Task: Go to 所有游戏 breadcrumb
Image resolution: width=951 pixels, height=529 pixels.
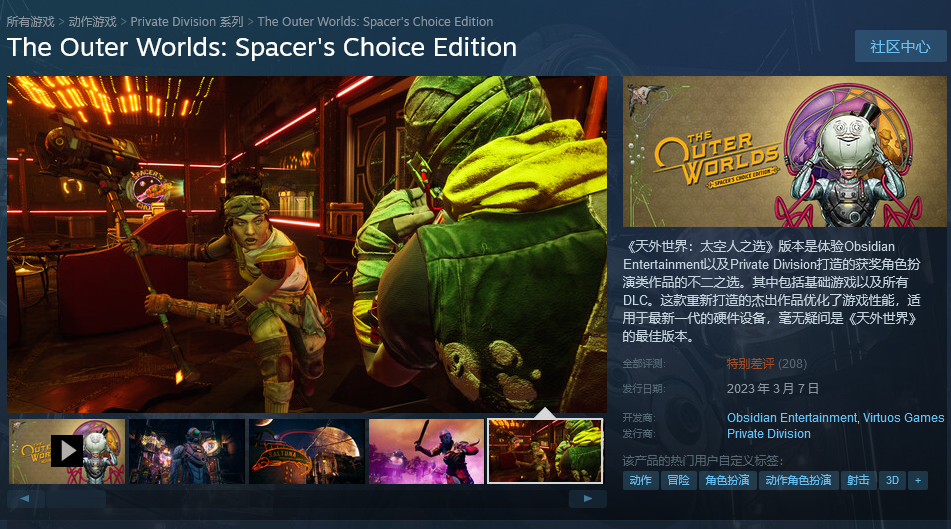Action: click(x=30, y=22)
